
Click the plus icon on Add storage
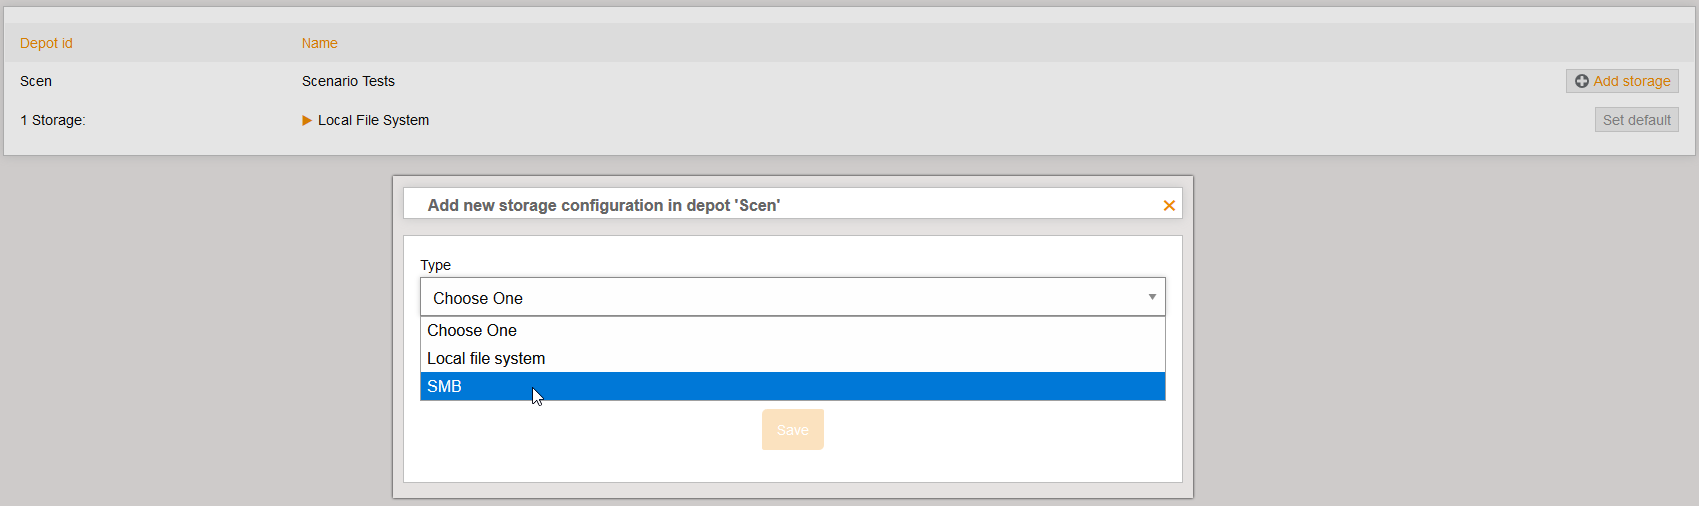click(x=1582, y=81)
